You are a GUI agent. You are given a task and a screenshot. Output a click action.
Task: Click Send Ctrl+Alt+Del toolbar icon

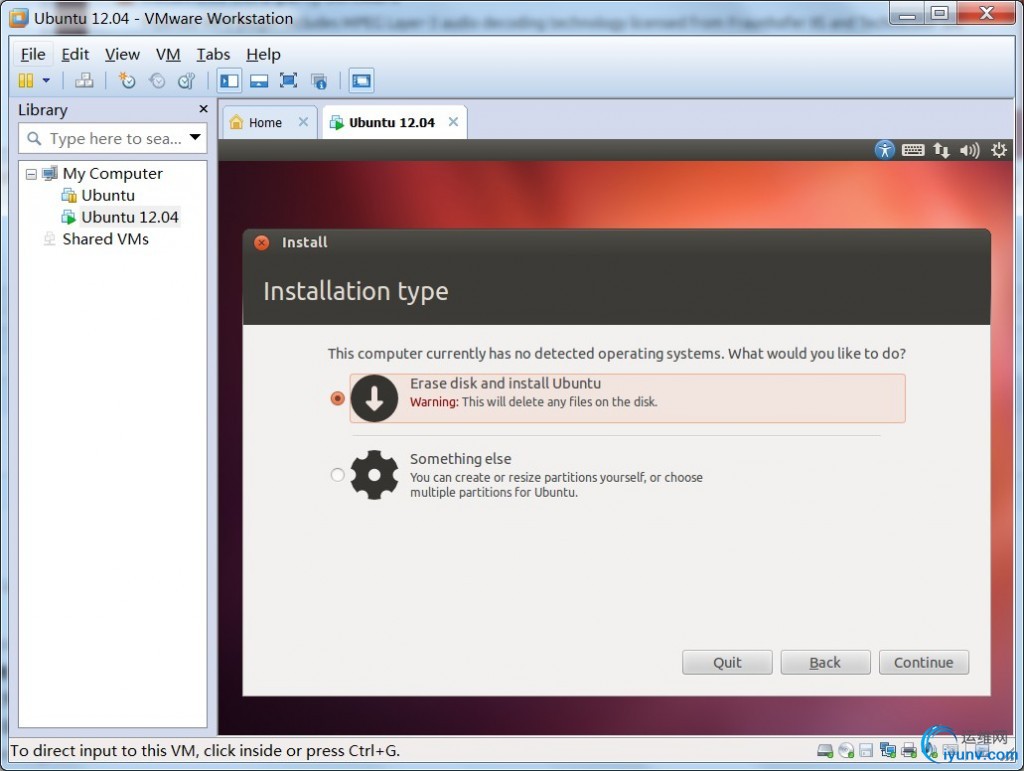[84, 81]
